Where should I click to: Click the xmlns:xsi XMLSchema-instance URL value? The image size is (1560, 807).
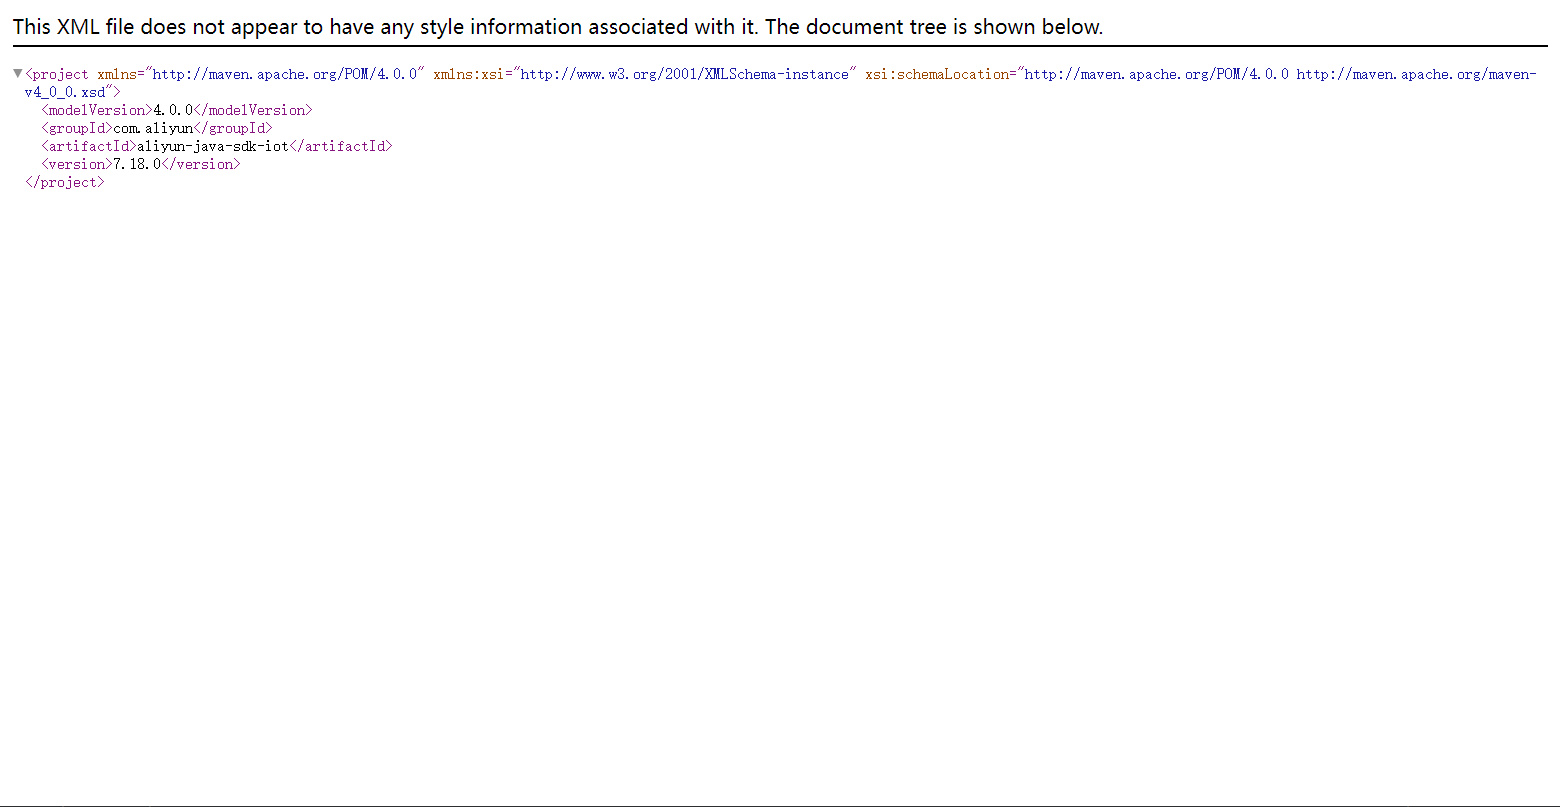[685, 74]
